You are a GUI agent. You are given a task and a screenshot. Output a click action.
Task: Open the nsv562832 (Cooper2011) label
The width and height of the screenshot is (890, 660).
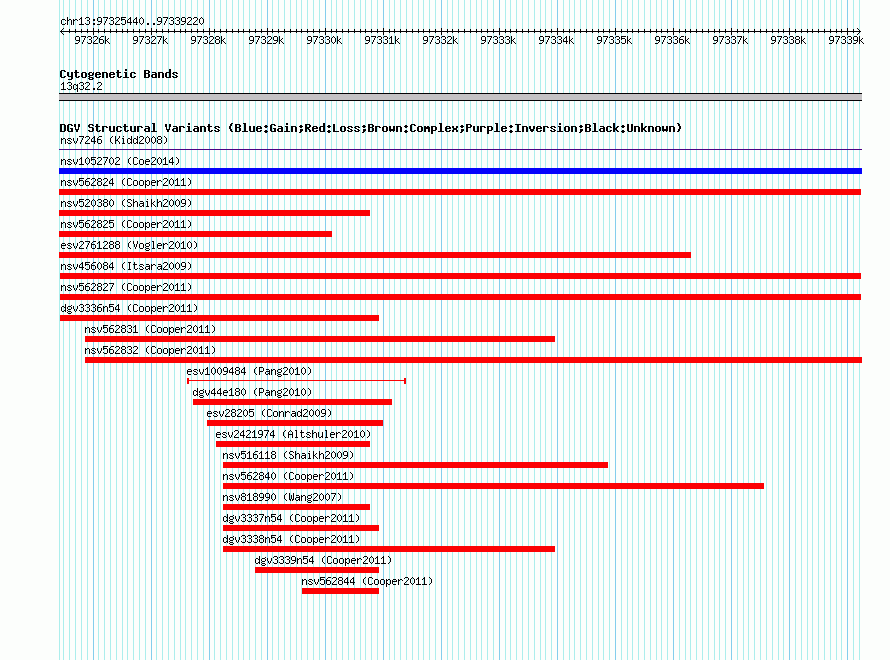(150, 350)
